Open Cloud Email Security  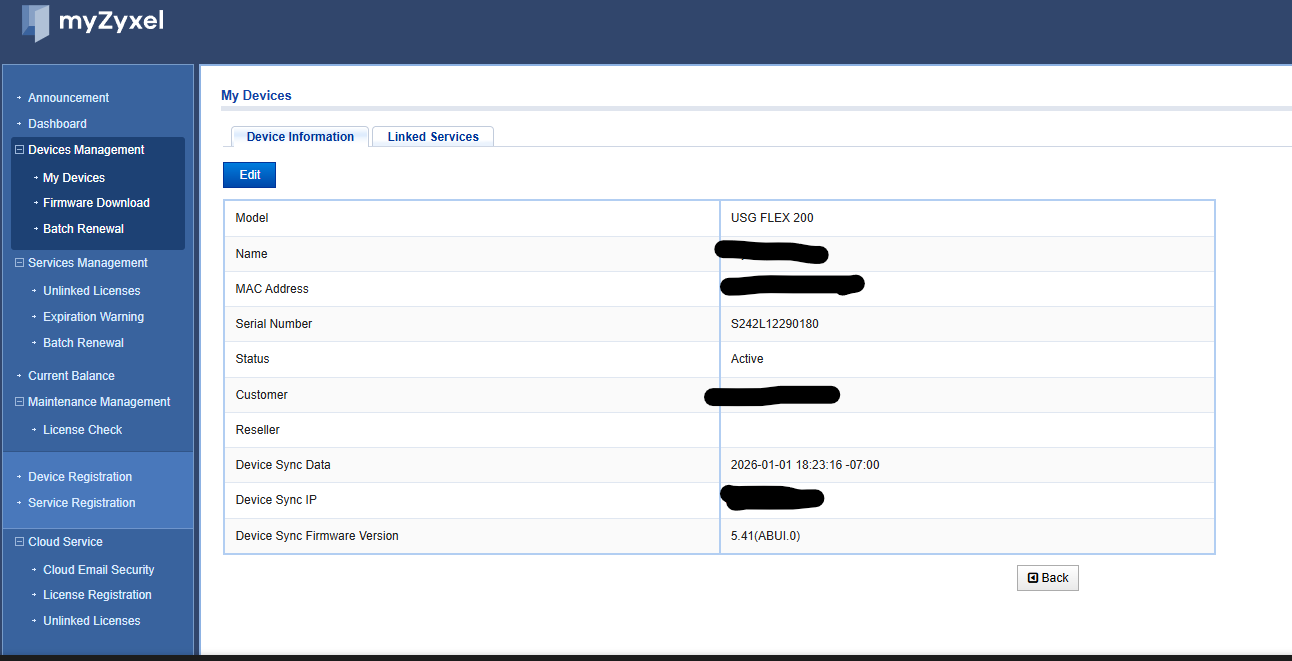point(98,570)
